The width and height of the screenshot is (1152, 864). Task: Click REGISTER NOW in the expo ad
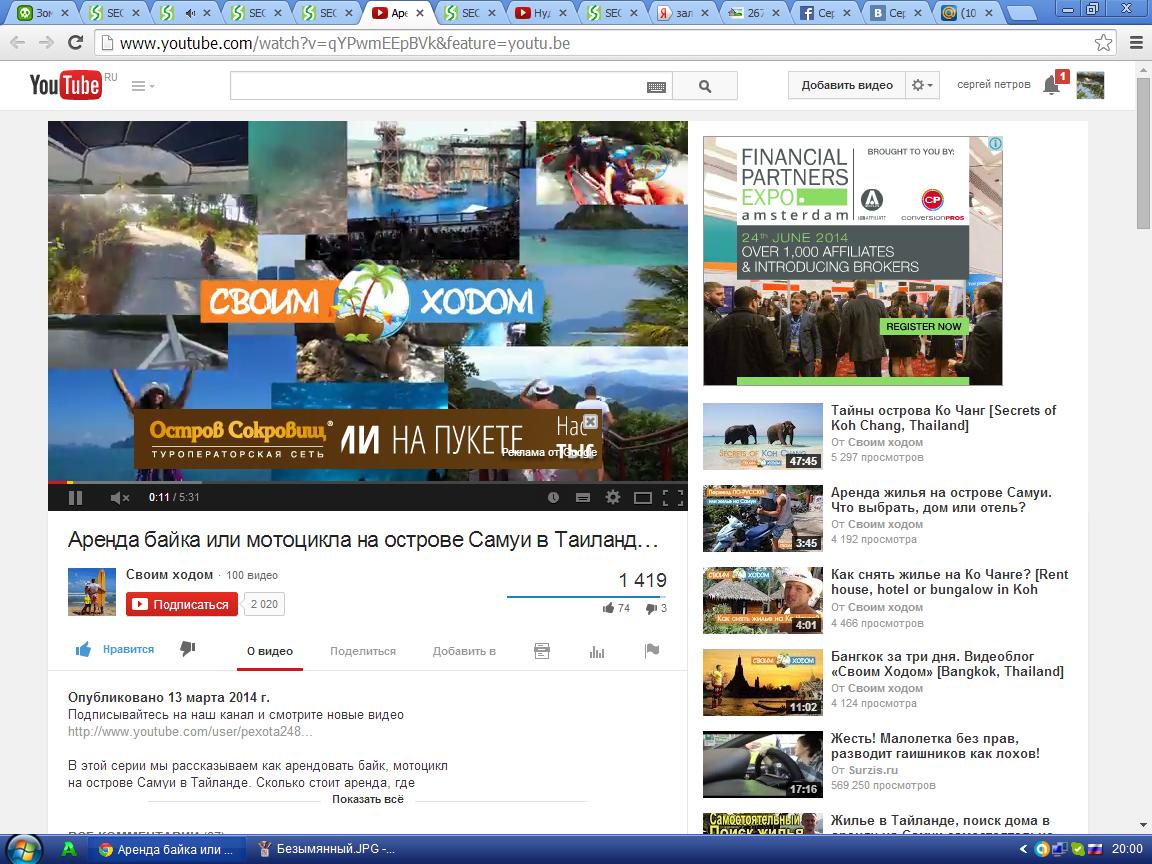[923, 326]
